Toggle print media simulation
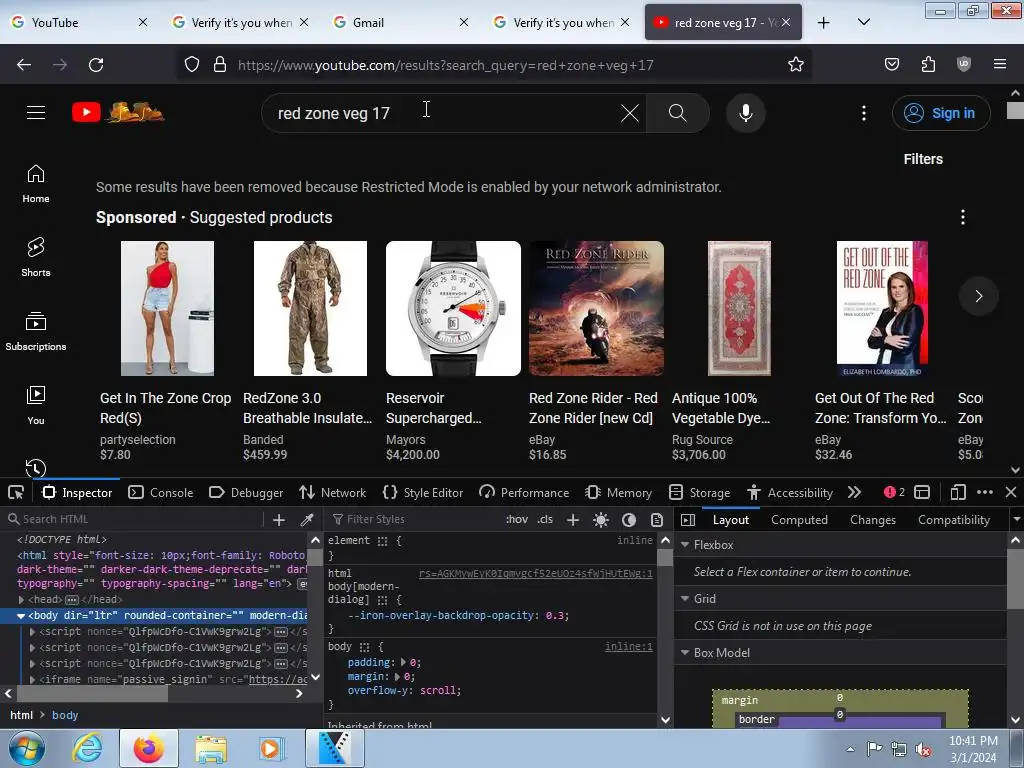 [656, 520]
